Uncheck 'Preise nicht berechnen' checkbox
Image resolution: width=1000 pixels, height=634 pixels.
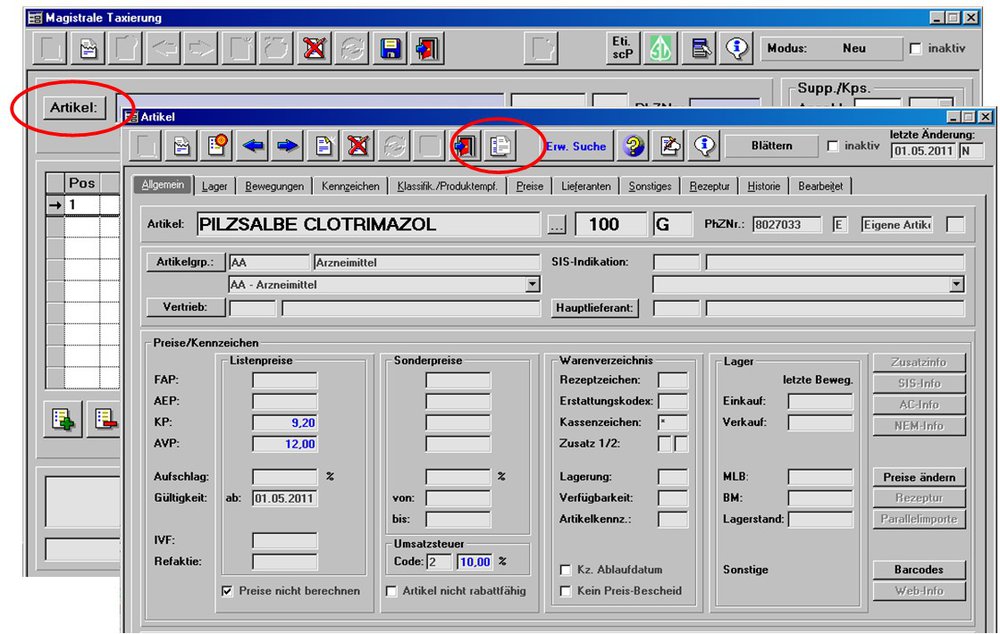(226, 591)
